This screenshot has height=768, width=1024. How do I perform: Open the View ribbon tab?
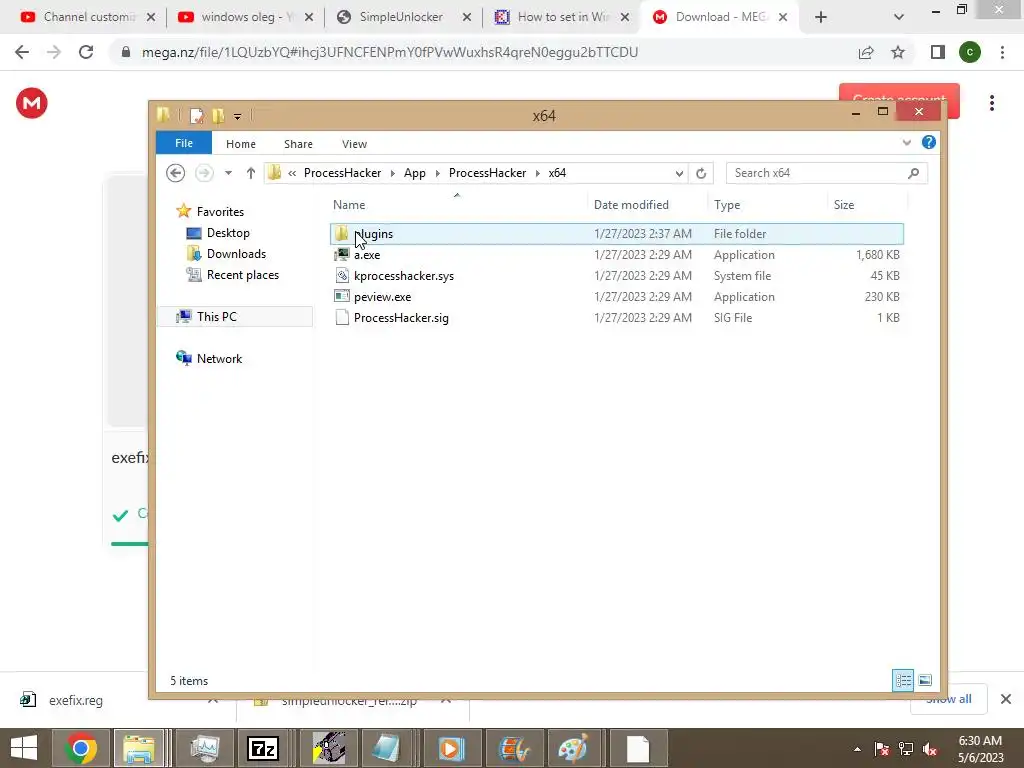click(x=354, y=144)
